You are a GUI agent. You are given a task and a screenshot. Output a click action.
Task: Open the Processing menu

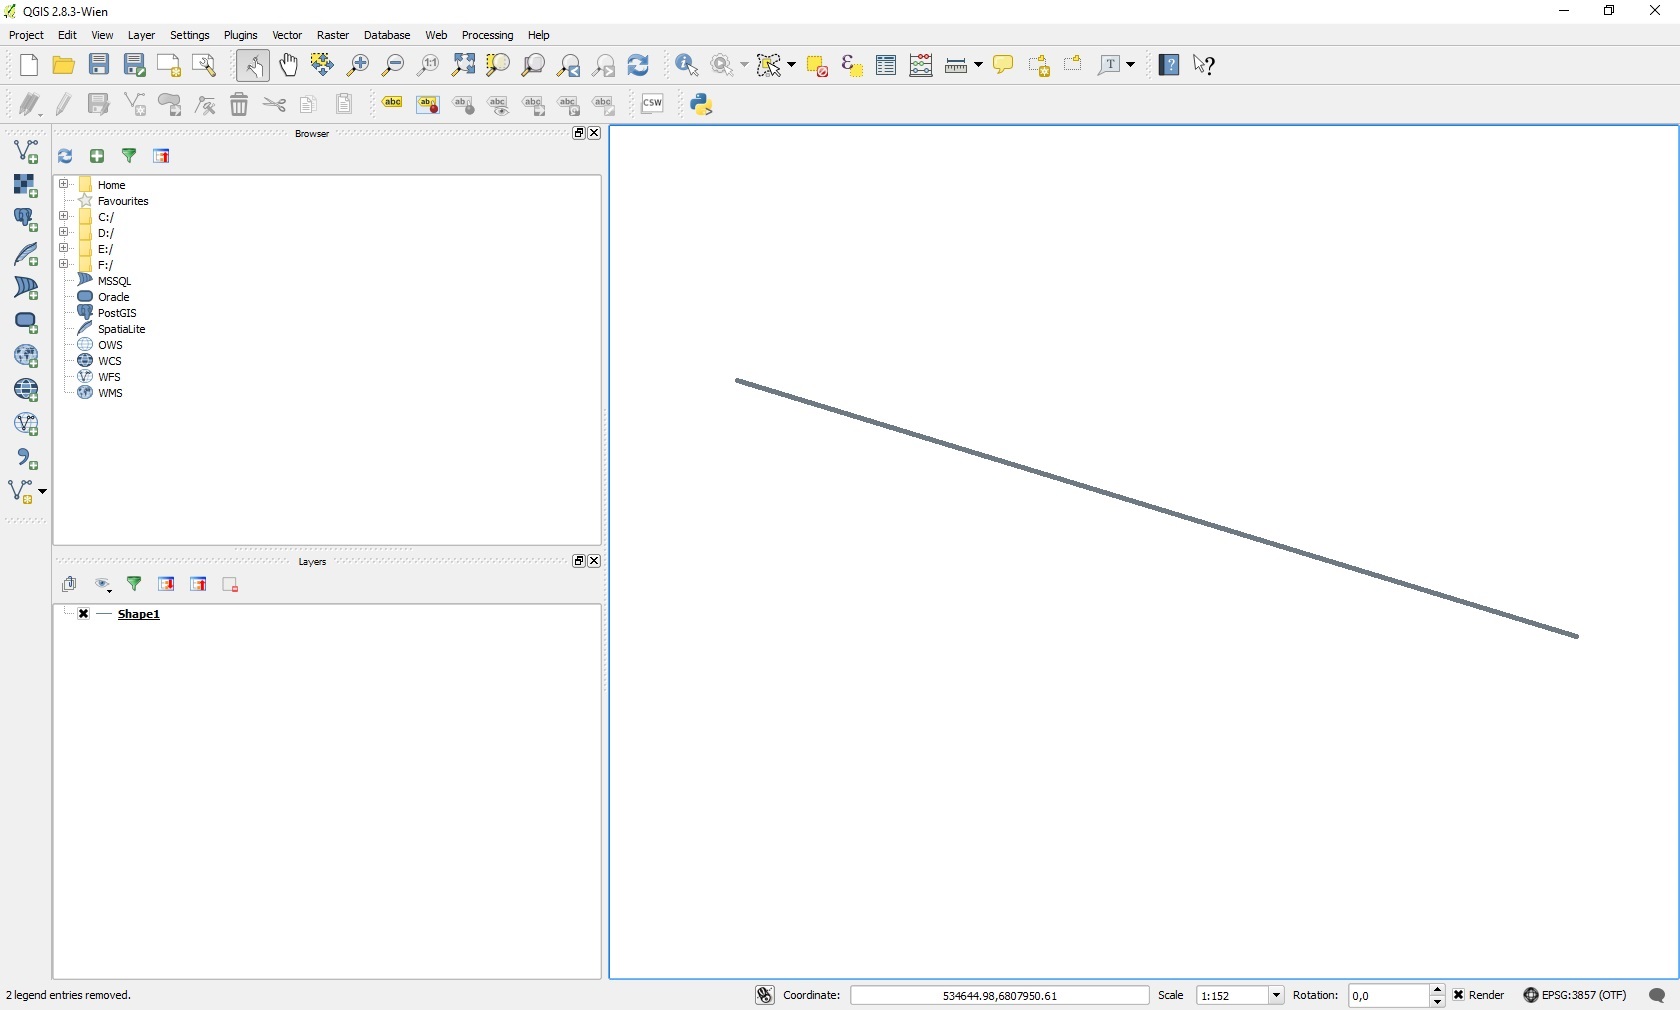tap(487, 35)
